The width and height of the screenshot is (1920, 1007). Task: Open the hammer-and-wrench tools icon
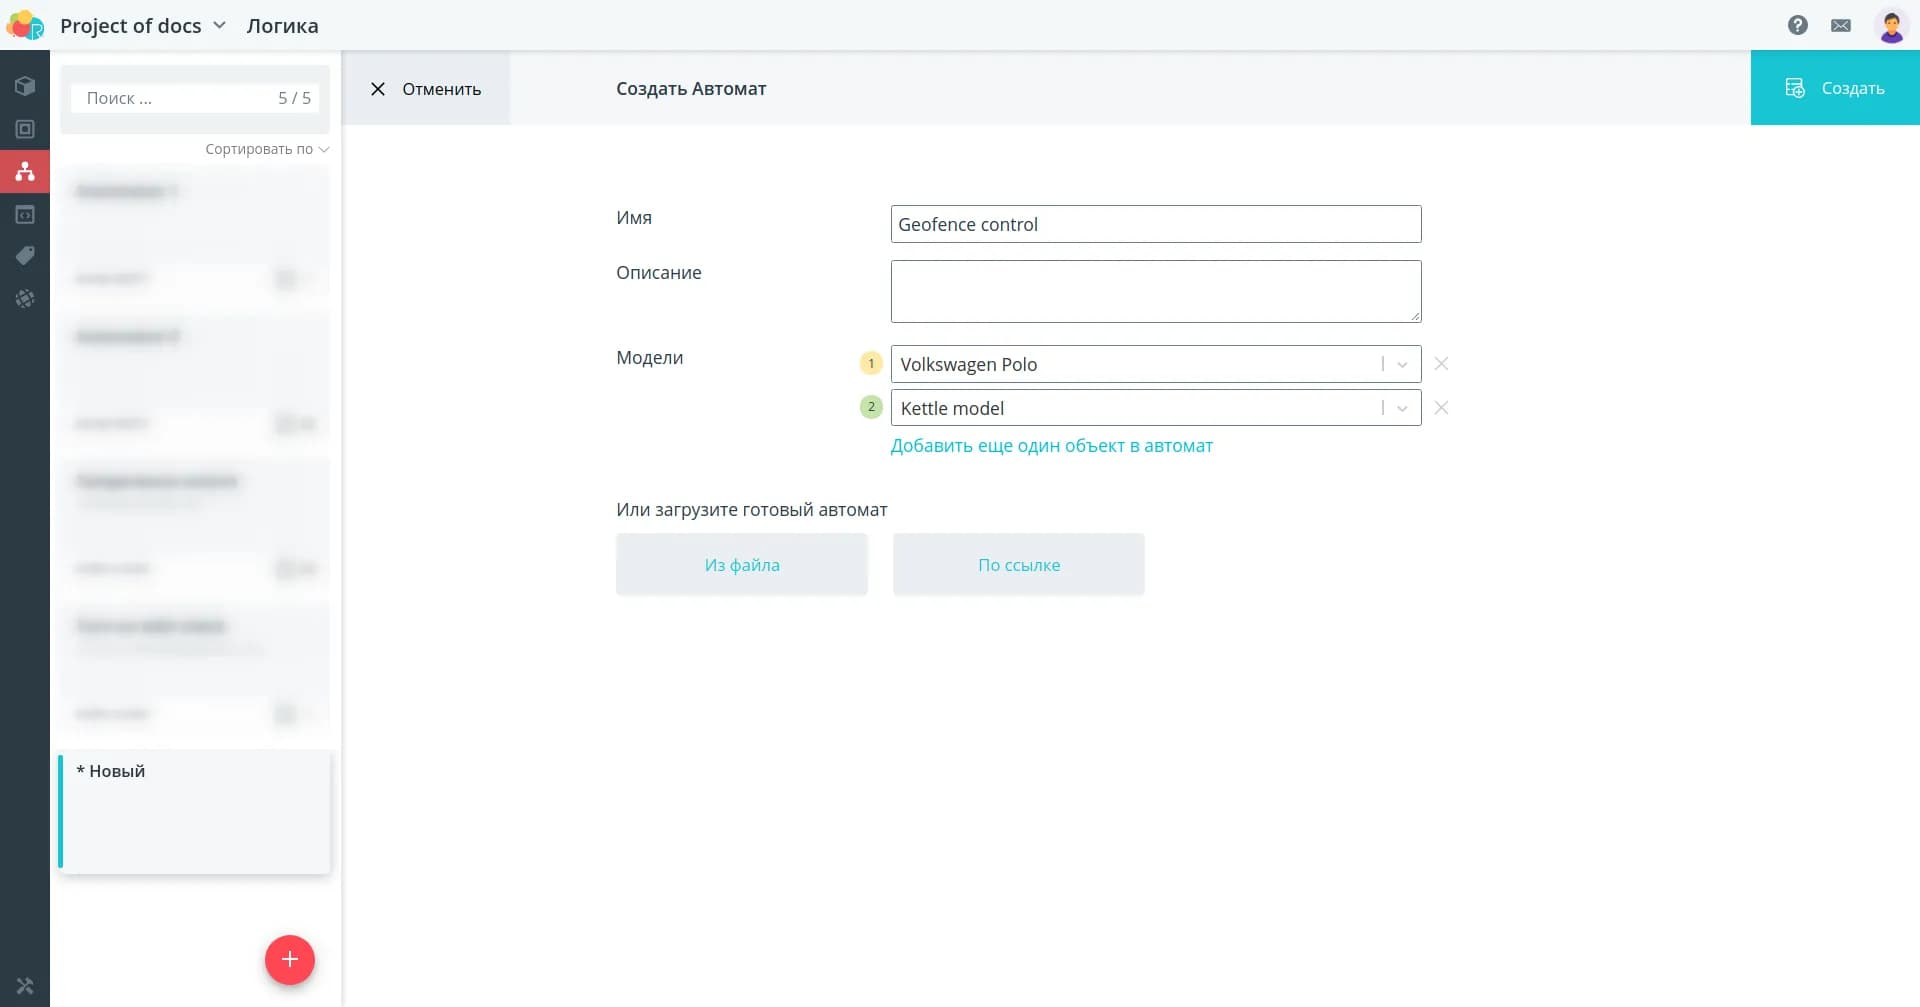(x=25, y=985)
